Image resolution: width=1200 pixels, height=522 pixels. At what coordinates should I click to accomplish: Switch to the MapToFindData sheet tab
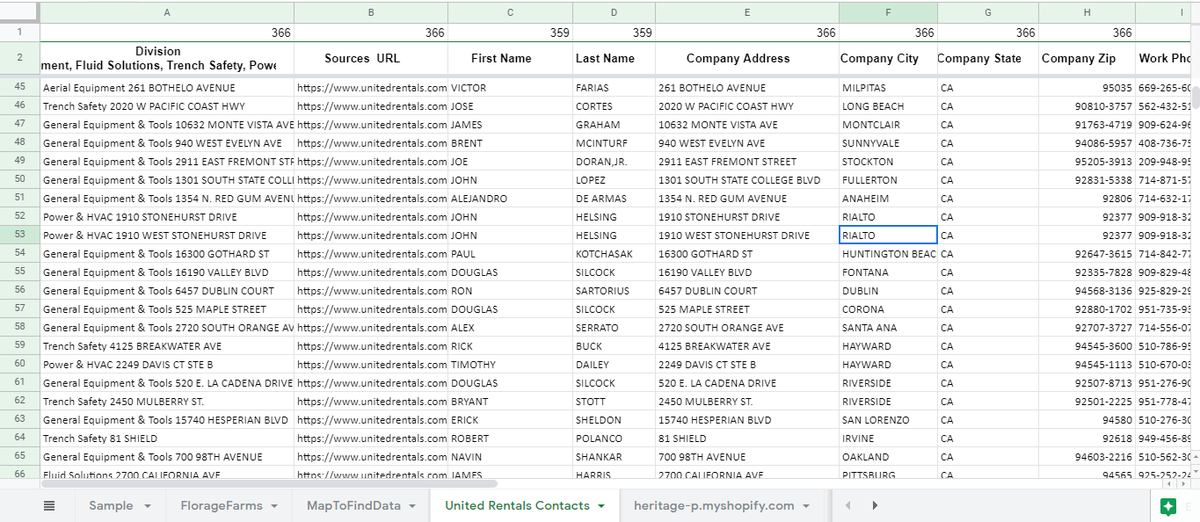(353, 506)
